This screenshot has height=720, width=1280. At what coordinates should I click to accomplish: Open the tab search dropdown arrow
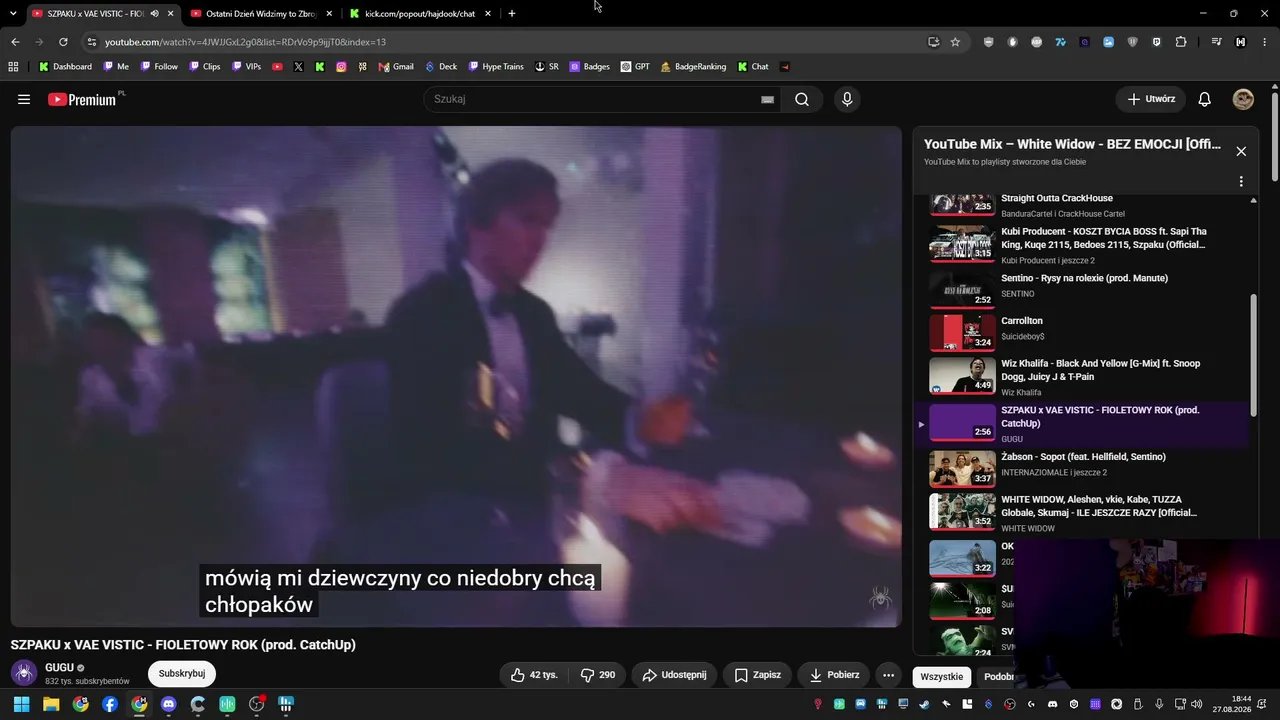click(x=13, y=14)
